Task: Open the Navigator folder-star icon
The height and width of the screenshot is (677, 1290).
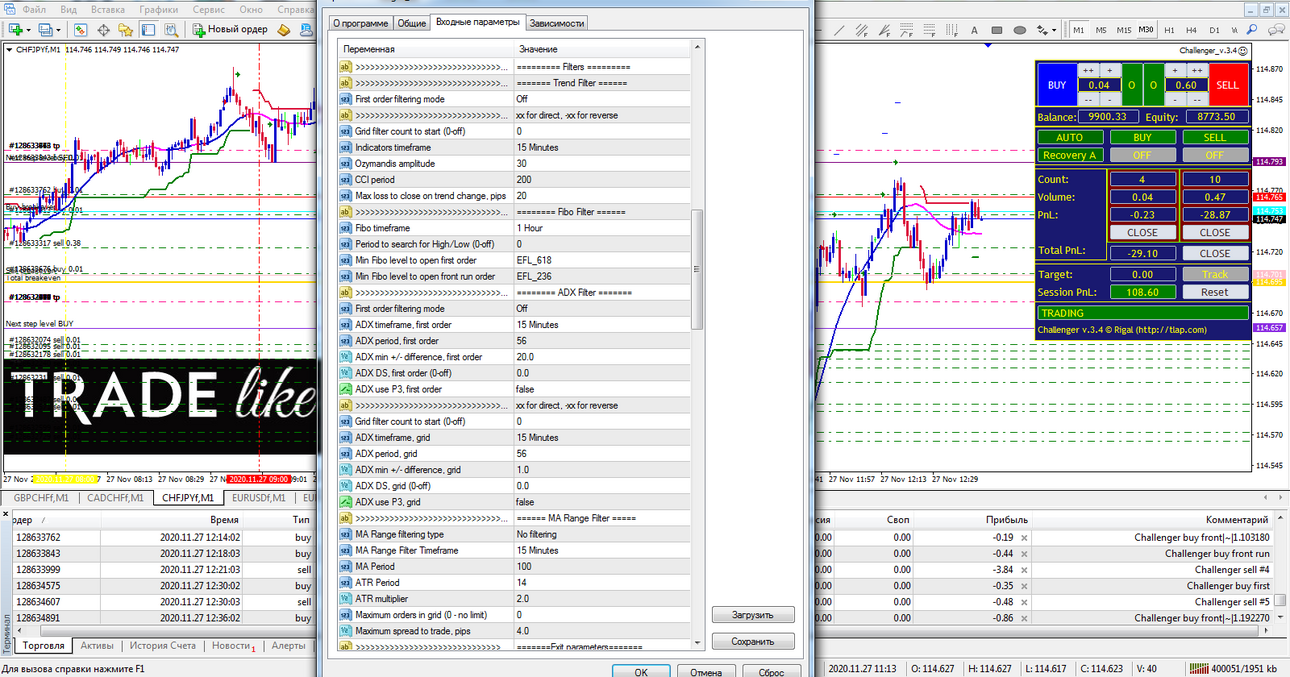Action: click(125, 30)
